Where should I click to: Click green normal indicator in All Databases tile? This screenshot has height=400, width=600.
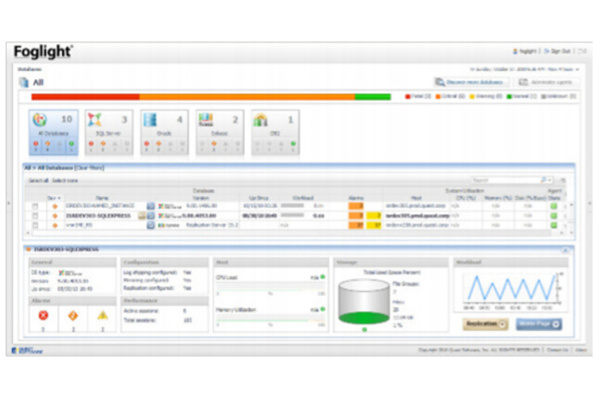71,144
